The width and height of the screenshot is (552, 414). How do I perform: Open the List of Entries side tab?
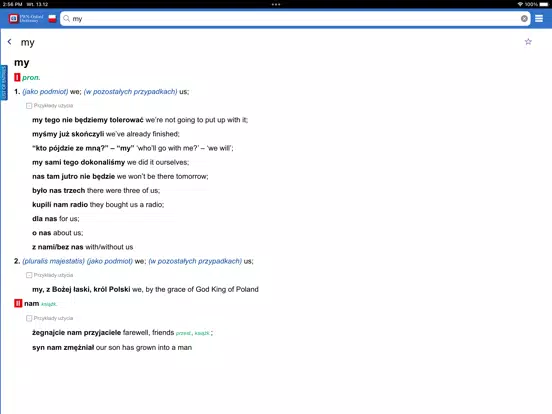4,83
